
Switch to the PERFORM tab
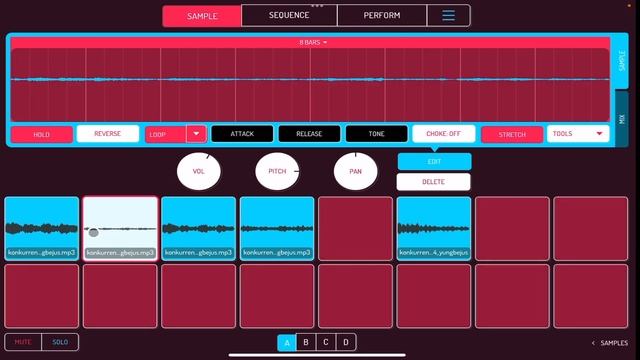click(x=382, y=16)
